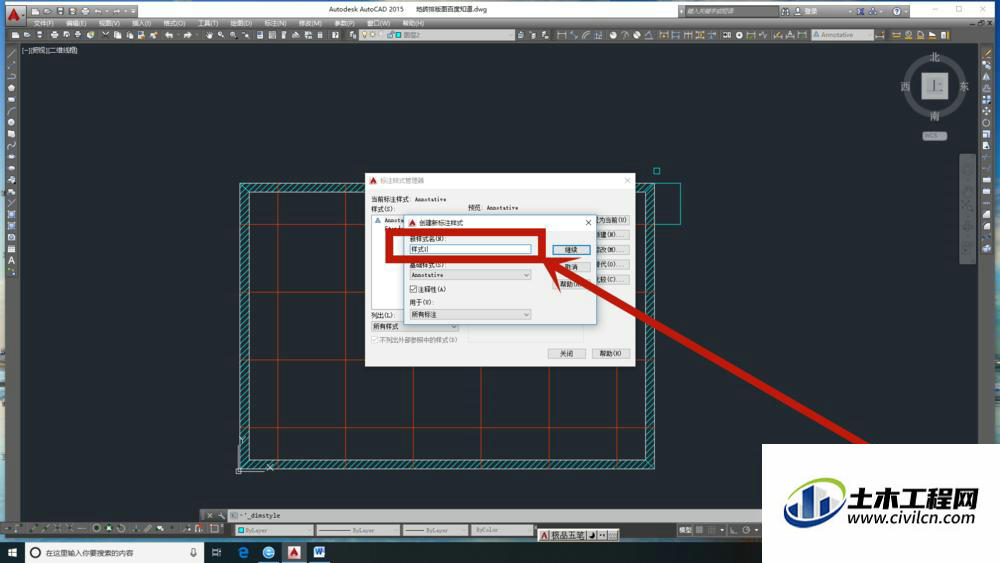The height and width of the screenshot is (563, 1000).
Task: Click the Save icon in quick access toolbar
Action: tap(60, 11)
